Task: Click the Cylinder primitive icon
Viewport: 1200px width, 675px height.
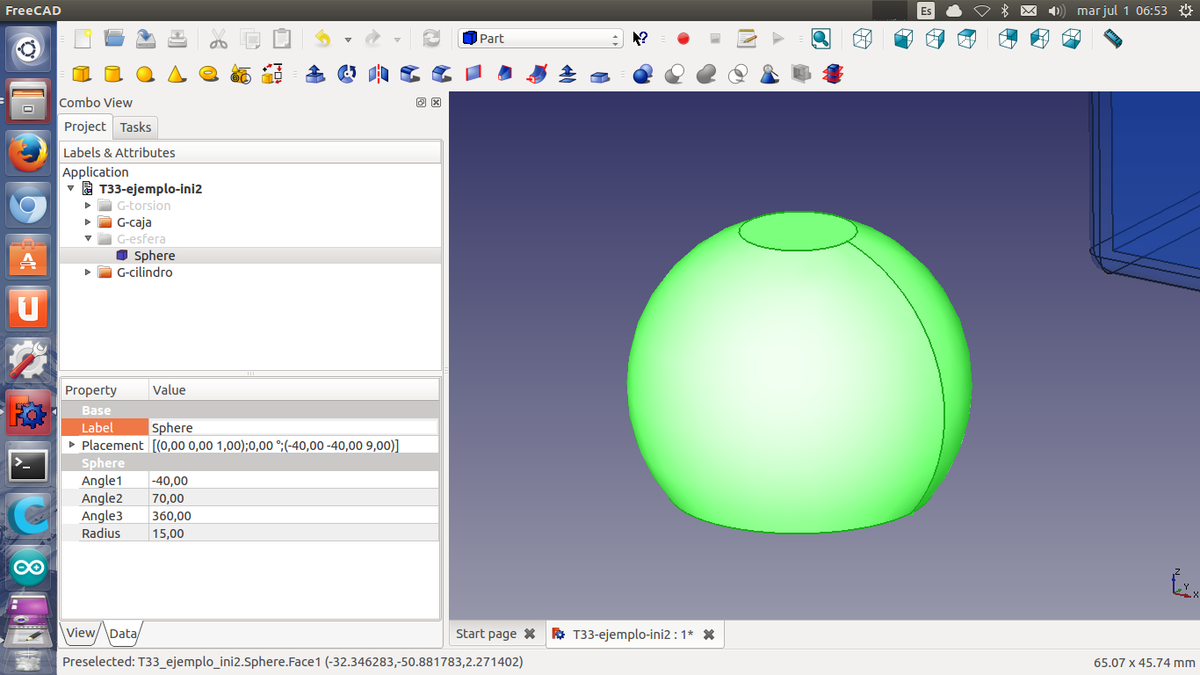Action: [x=113, y=74]
